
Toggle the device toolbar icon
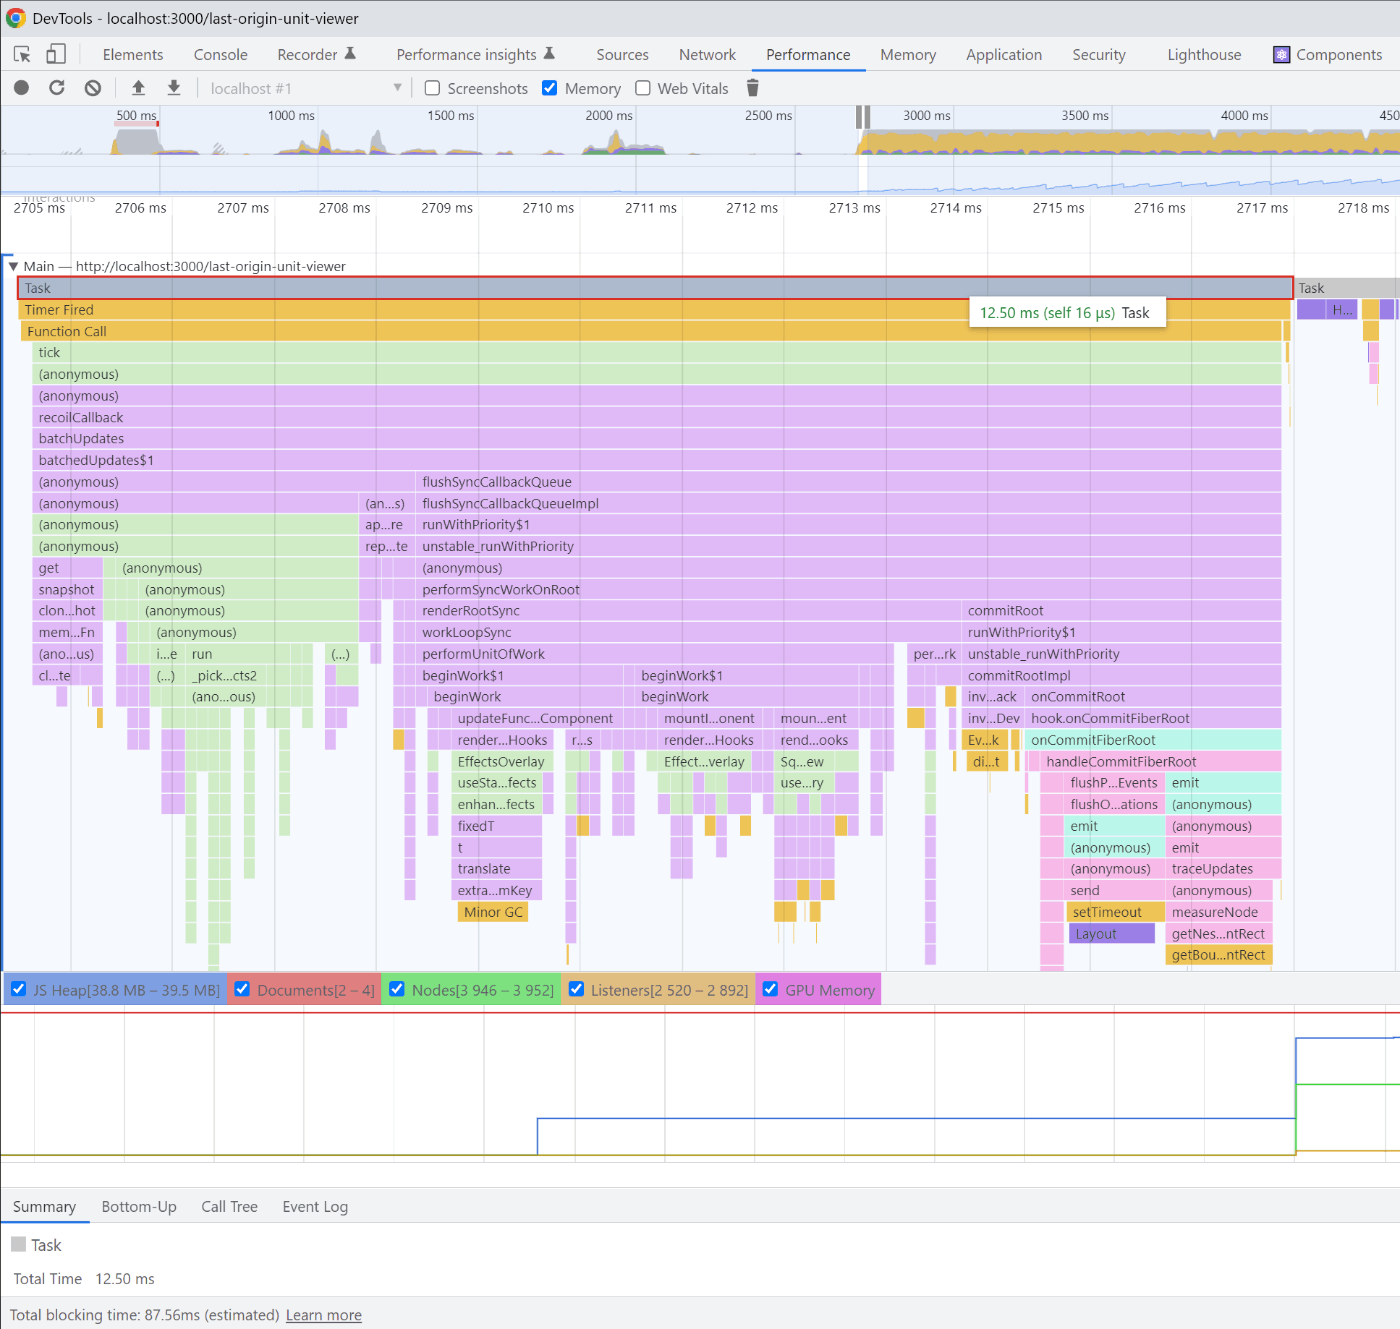(56, 54)
